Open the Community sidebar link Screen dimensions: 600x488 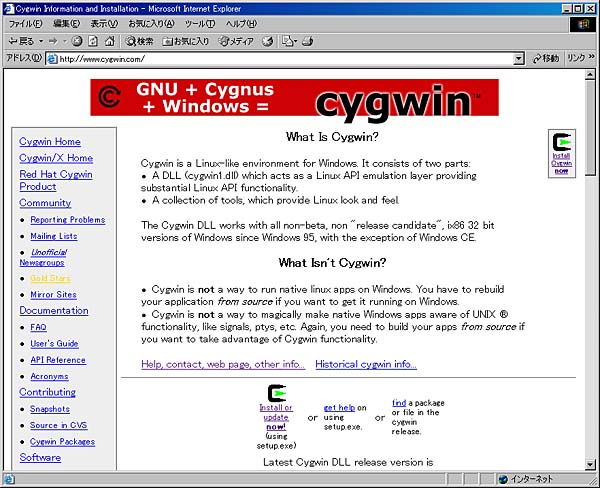pyautogui.click(x=45, y=203)
